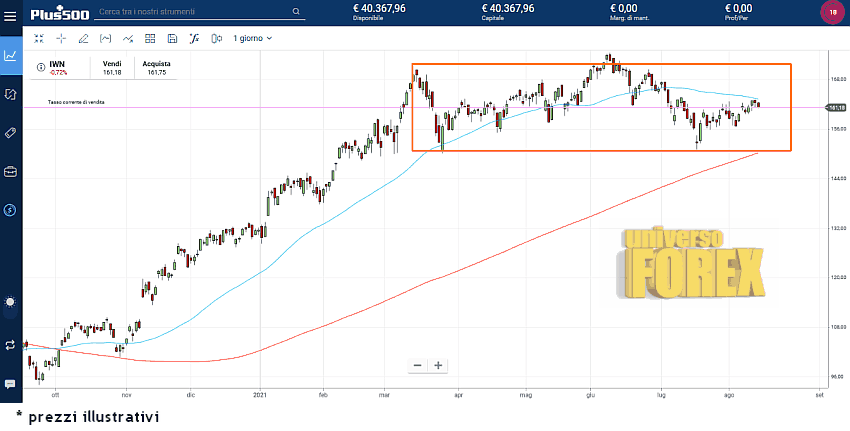850x431 pixels.
Task: Open the candlestick chart type selector
Action: click(216, 38)
